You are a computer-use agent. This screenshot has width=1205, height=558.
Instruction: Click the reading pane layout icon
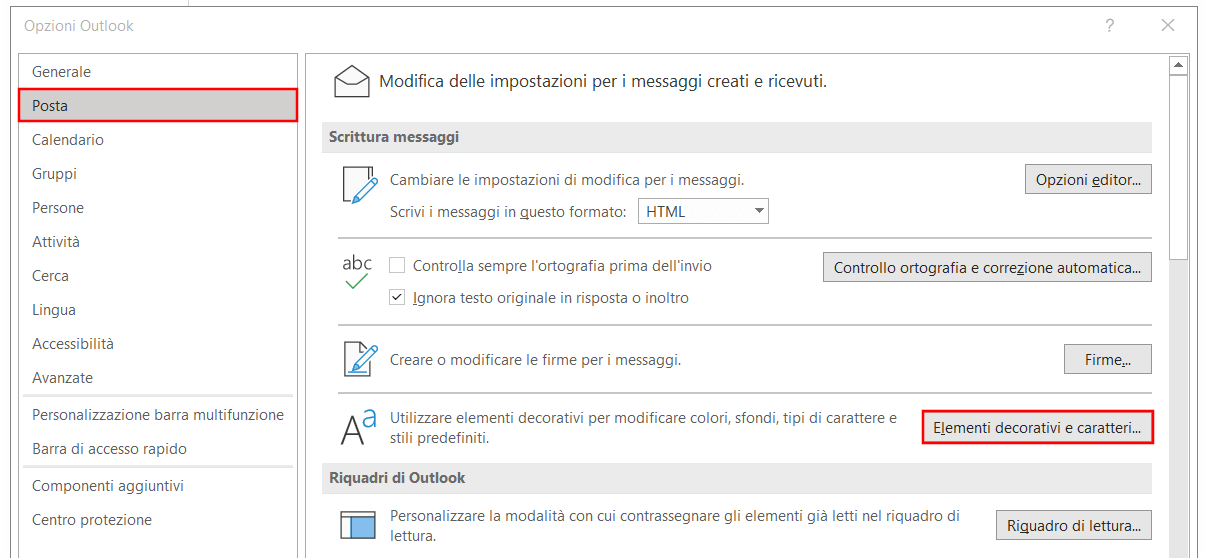pyautogui.click(x=357, y=525)
